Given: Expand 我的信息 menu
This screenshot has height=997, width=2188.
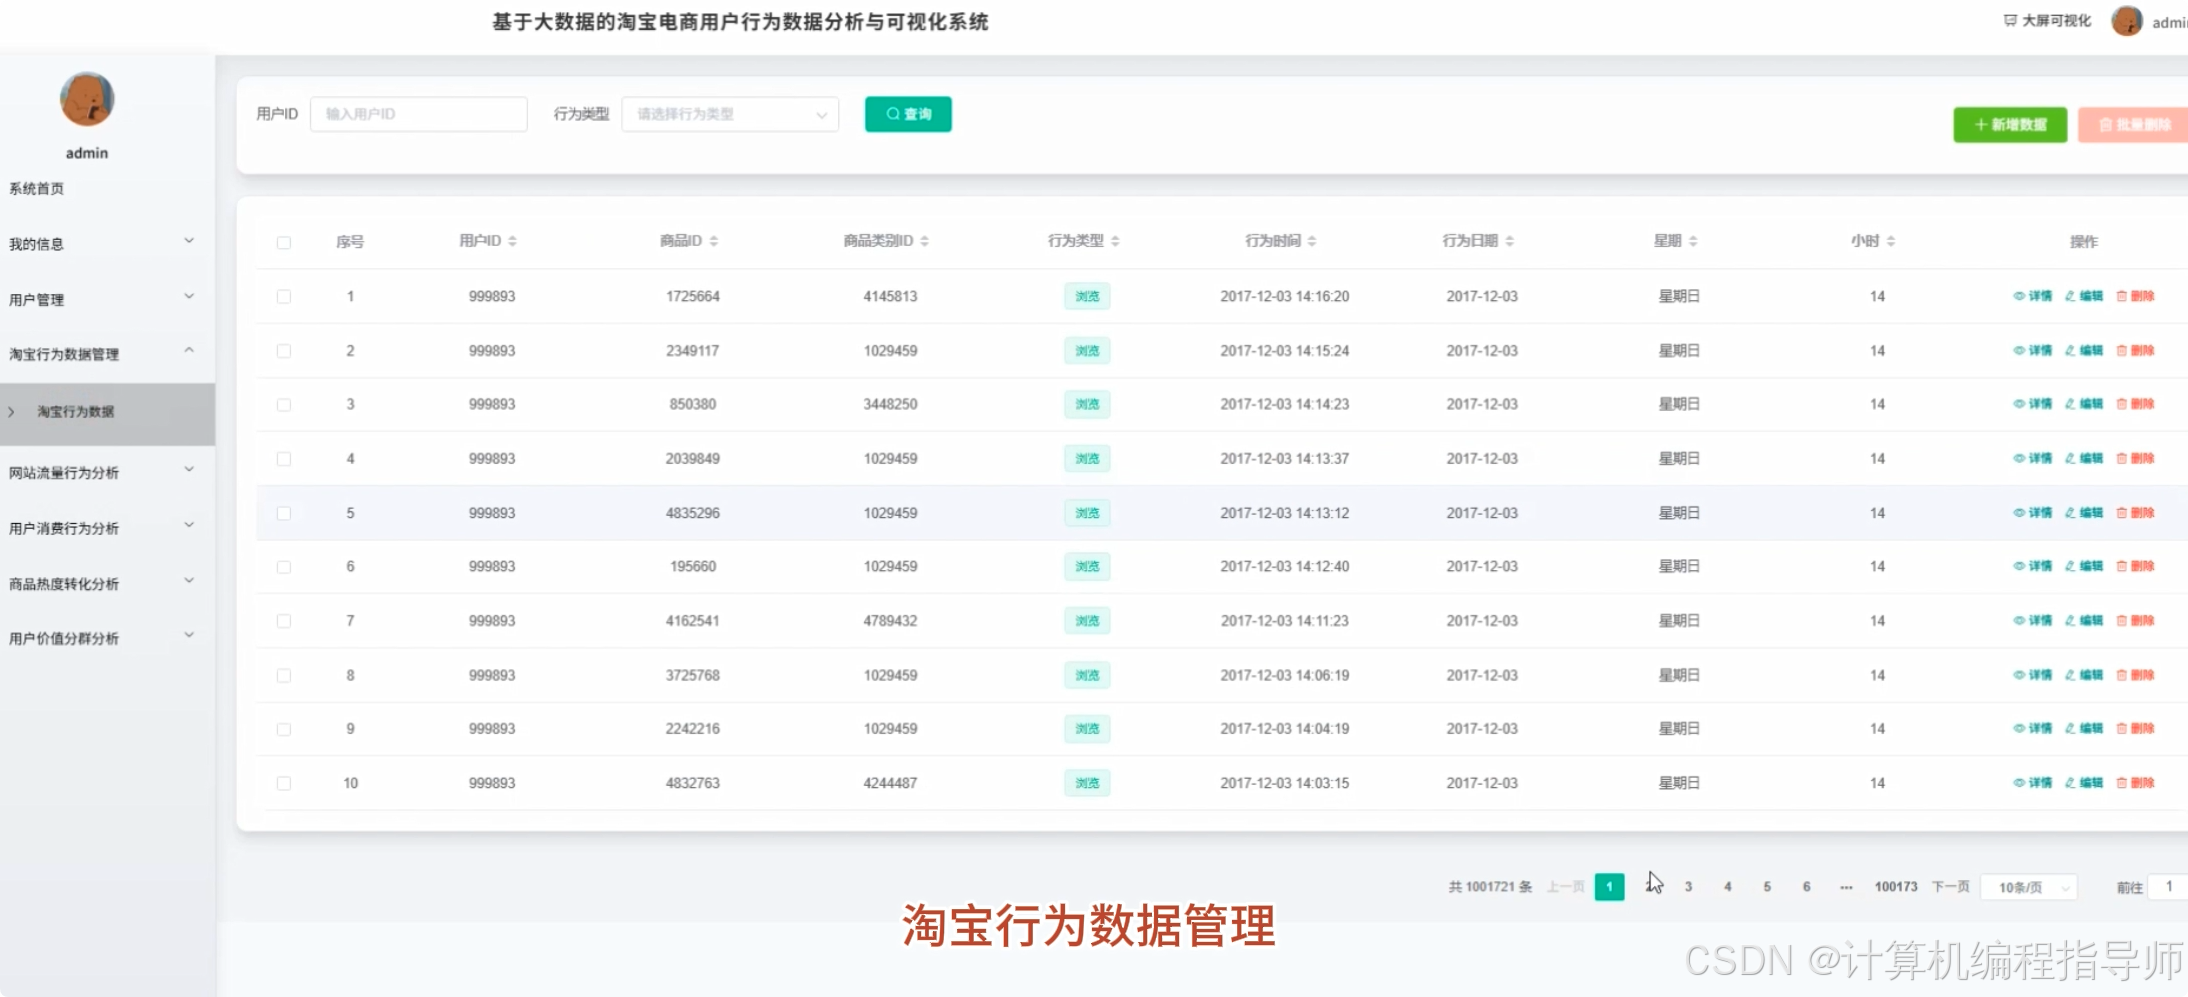Looking at the screenshot, I should coord(107,243).
